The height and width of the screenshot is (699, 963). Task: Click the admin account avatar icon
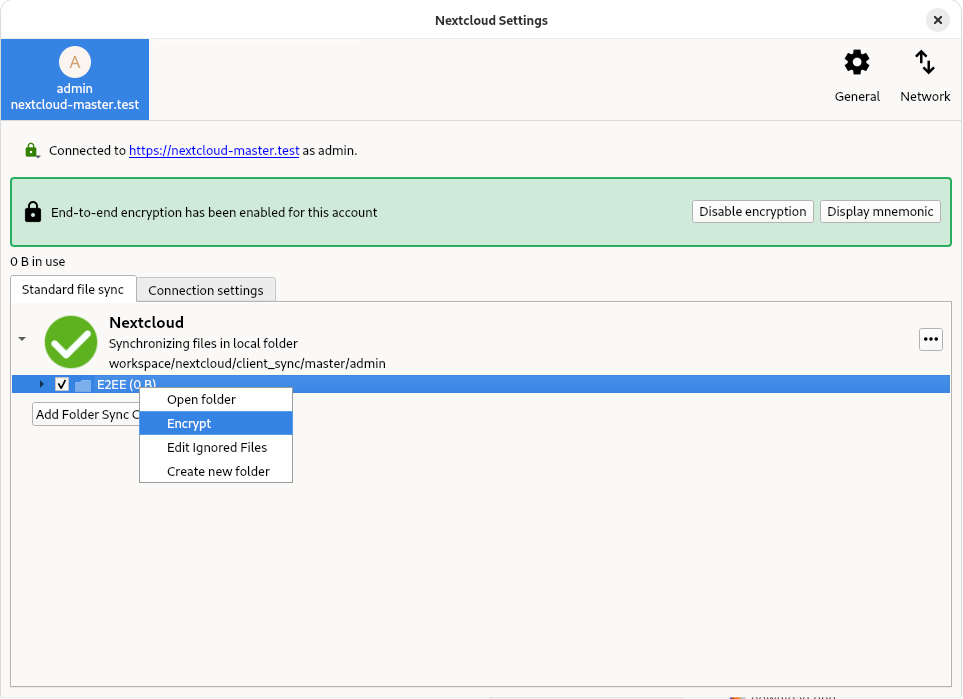pos(74,63)
